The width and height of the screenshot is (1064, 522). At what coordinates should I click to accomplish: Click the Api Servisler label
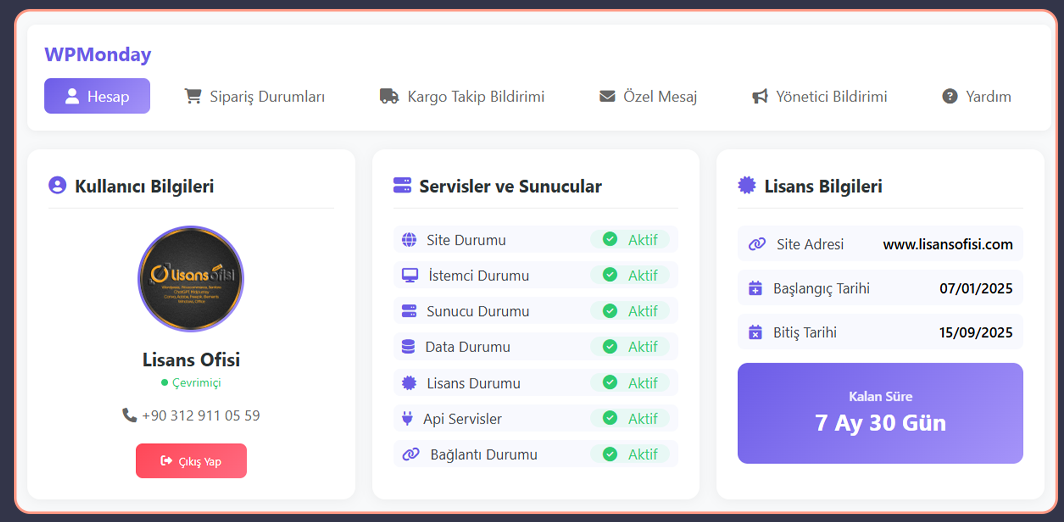coord(463,419)
